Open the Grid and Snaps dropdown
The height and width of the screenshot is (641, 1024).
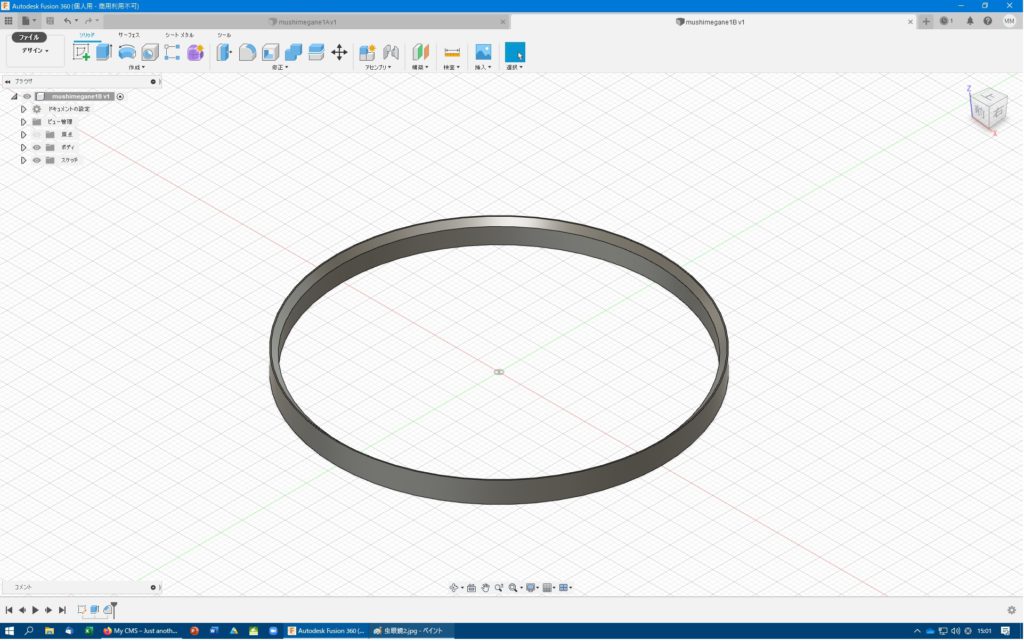(x=549, y=587)
